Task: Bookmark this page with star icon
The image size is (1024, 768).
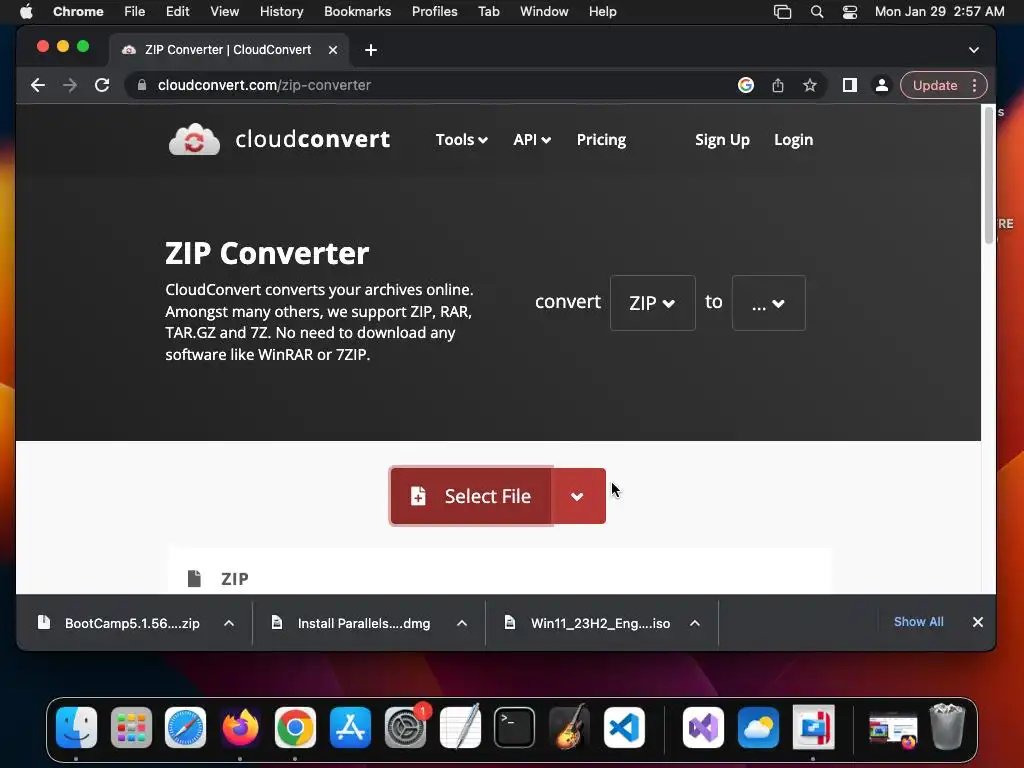Action: (810, 85)
